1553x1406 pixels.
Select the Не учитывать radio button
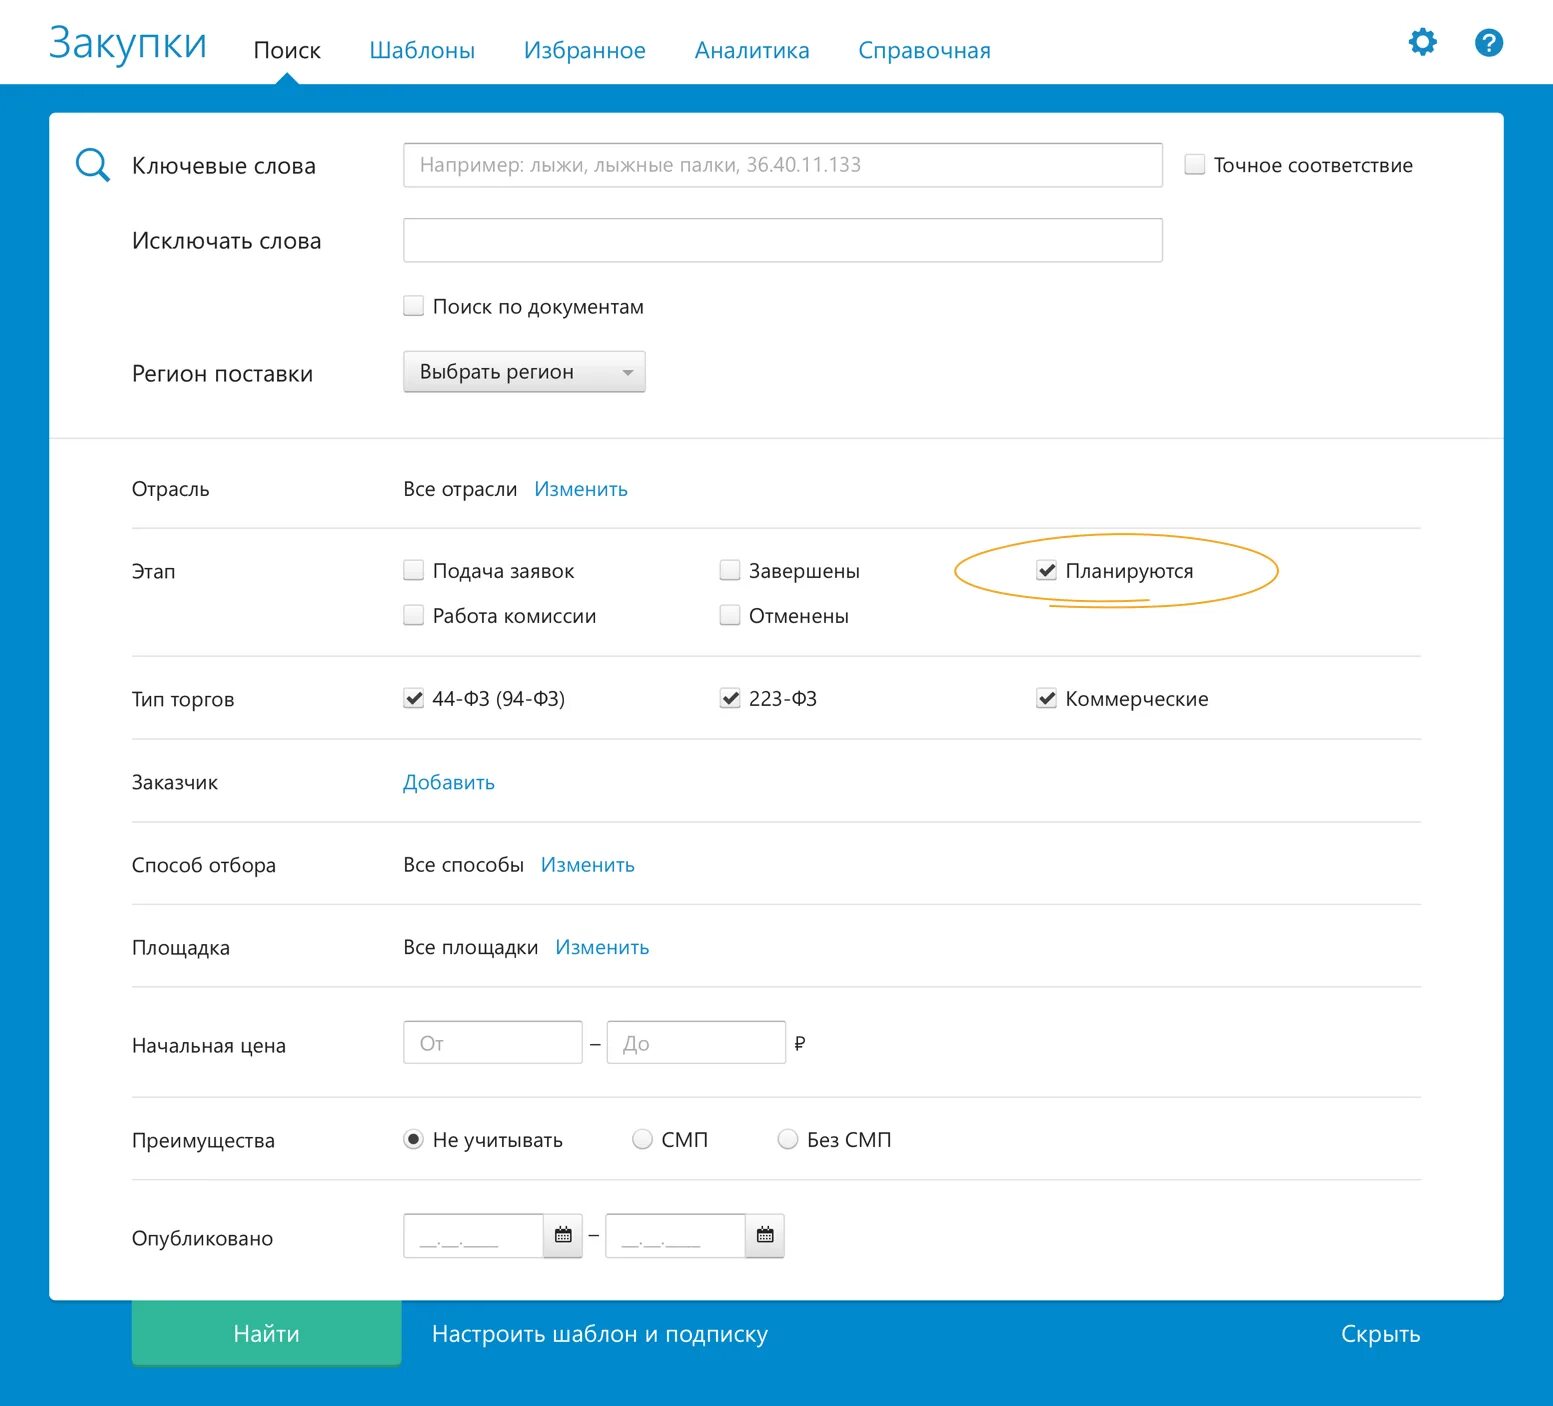413,1139
